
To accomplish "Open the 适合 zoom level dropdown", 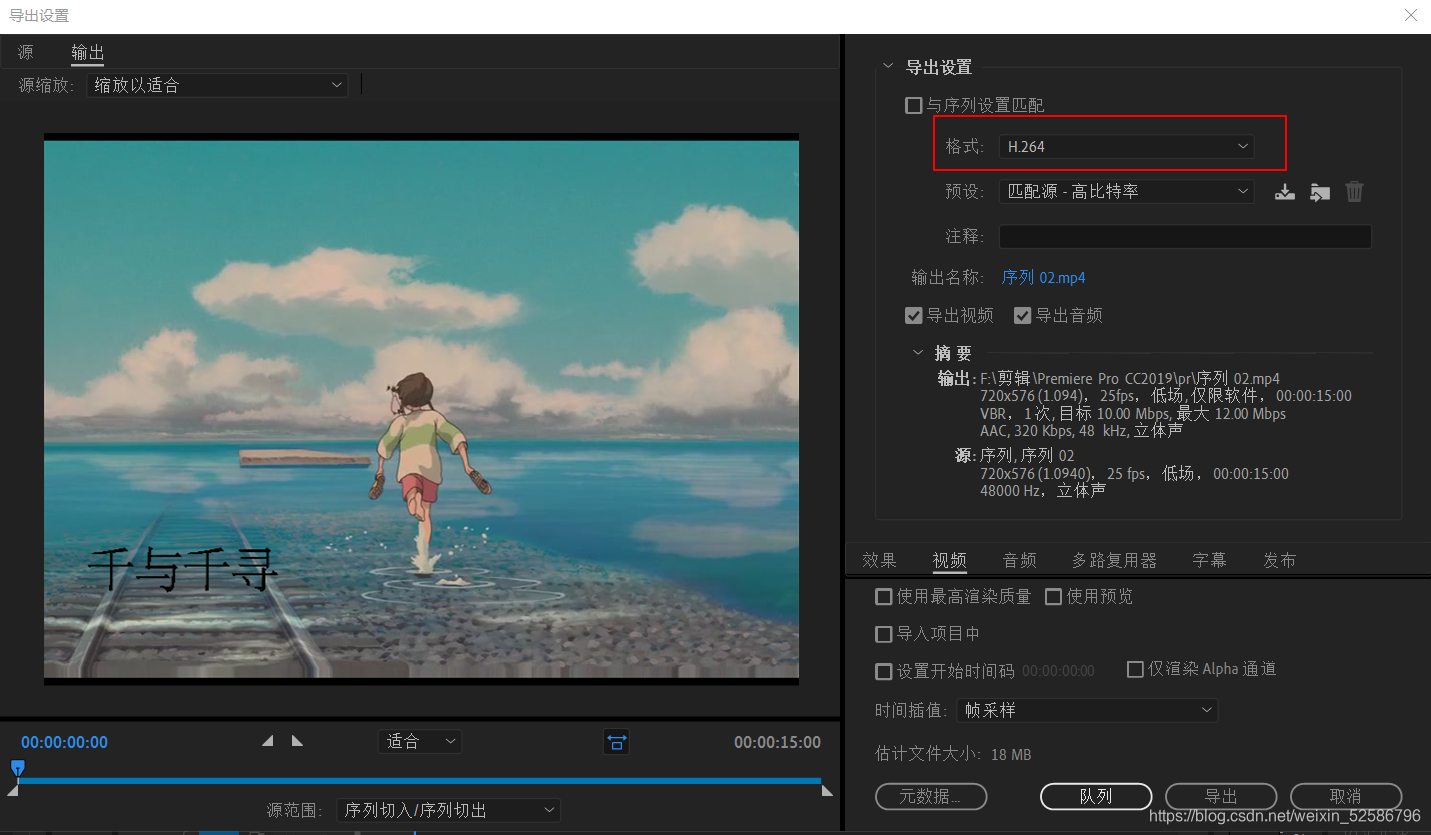I will coord(420,741).
